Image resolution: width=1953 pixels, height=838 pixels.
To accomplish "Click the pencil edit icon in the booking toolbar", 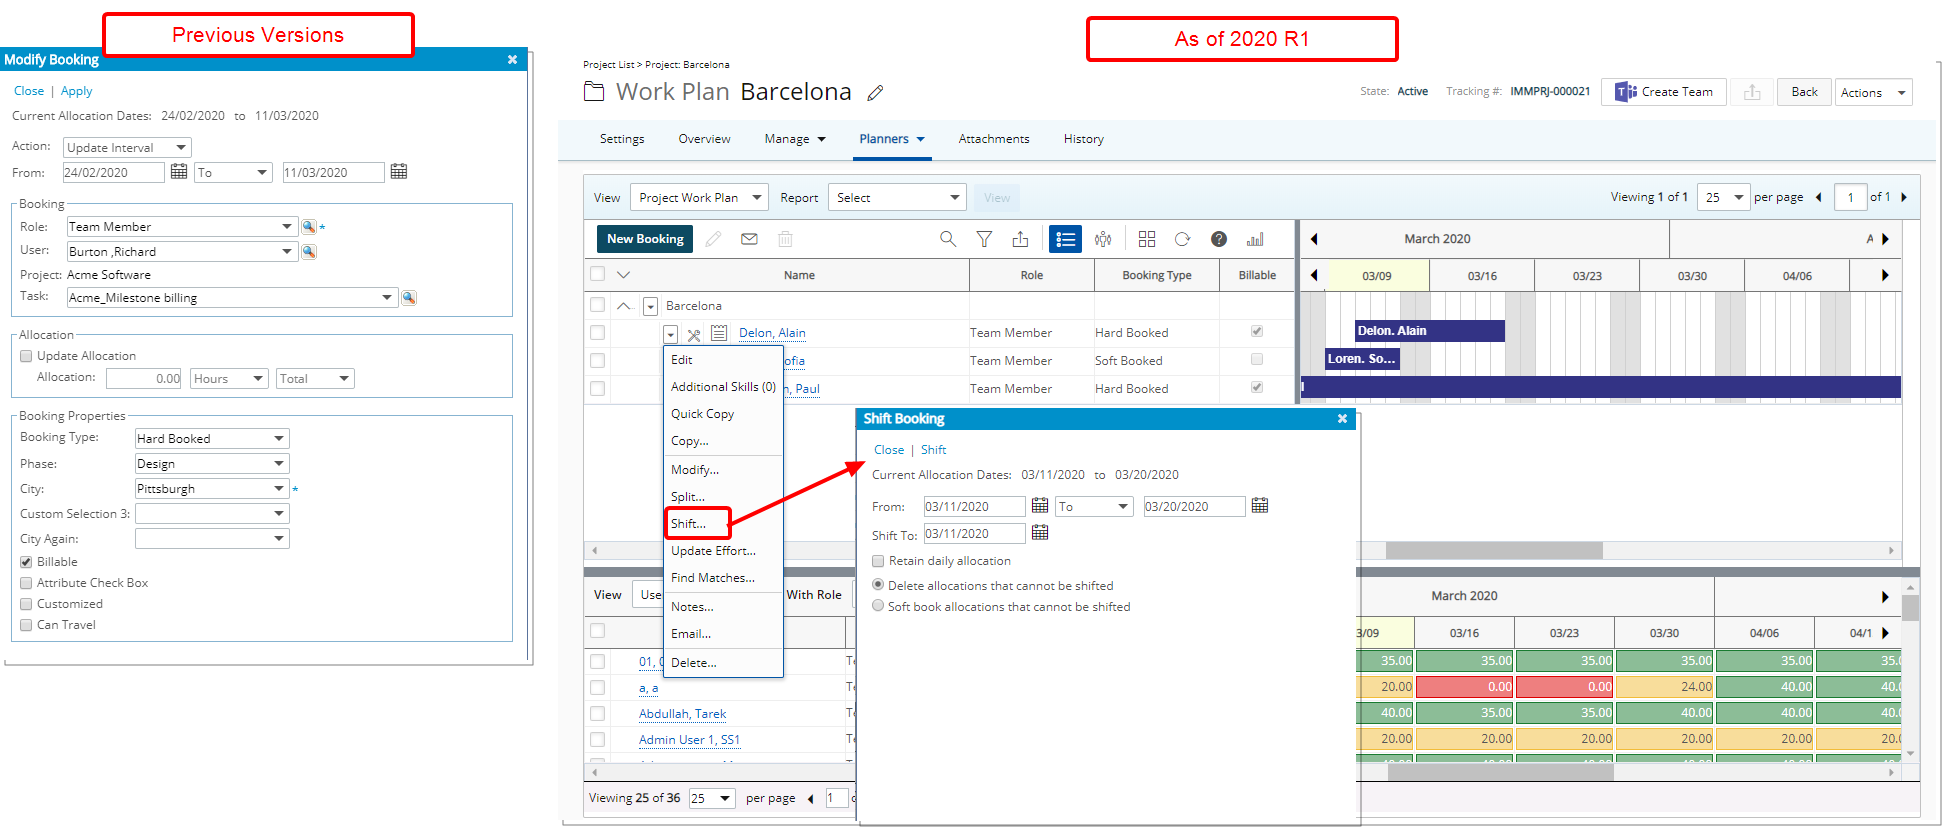I will (713, 239).
